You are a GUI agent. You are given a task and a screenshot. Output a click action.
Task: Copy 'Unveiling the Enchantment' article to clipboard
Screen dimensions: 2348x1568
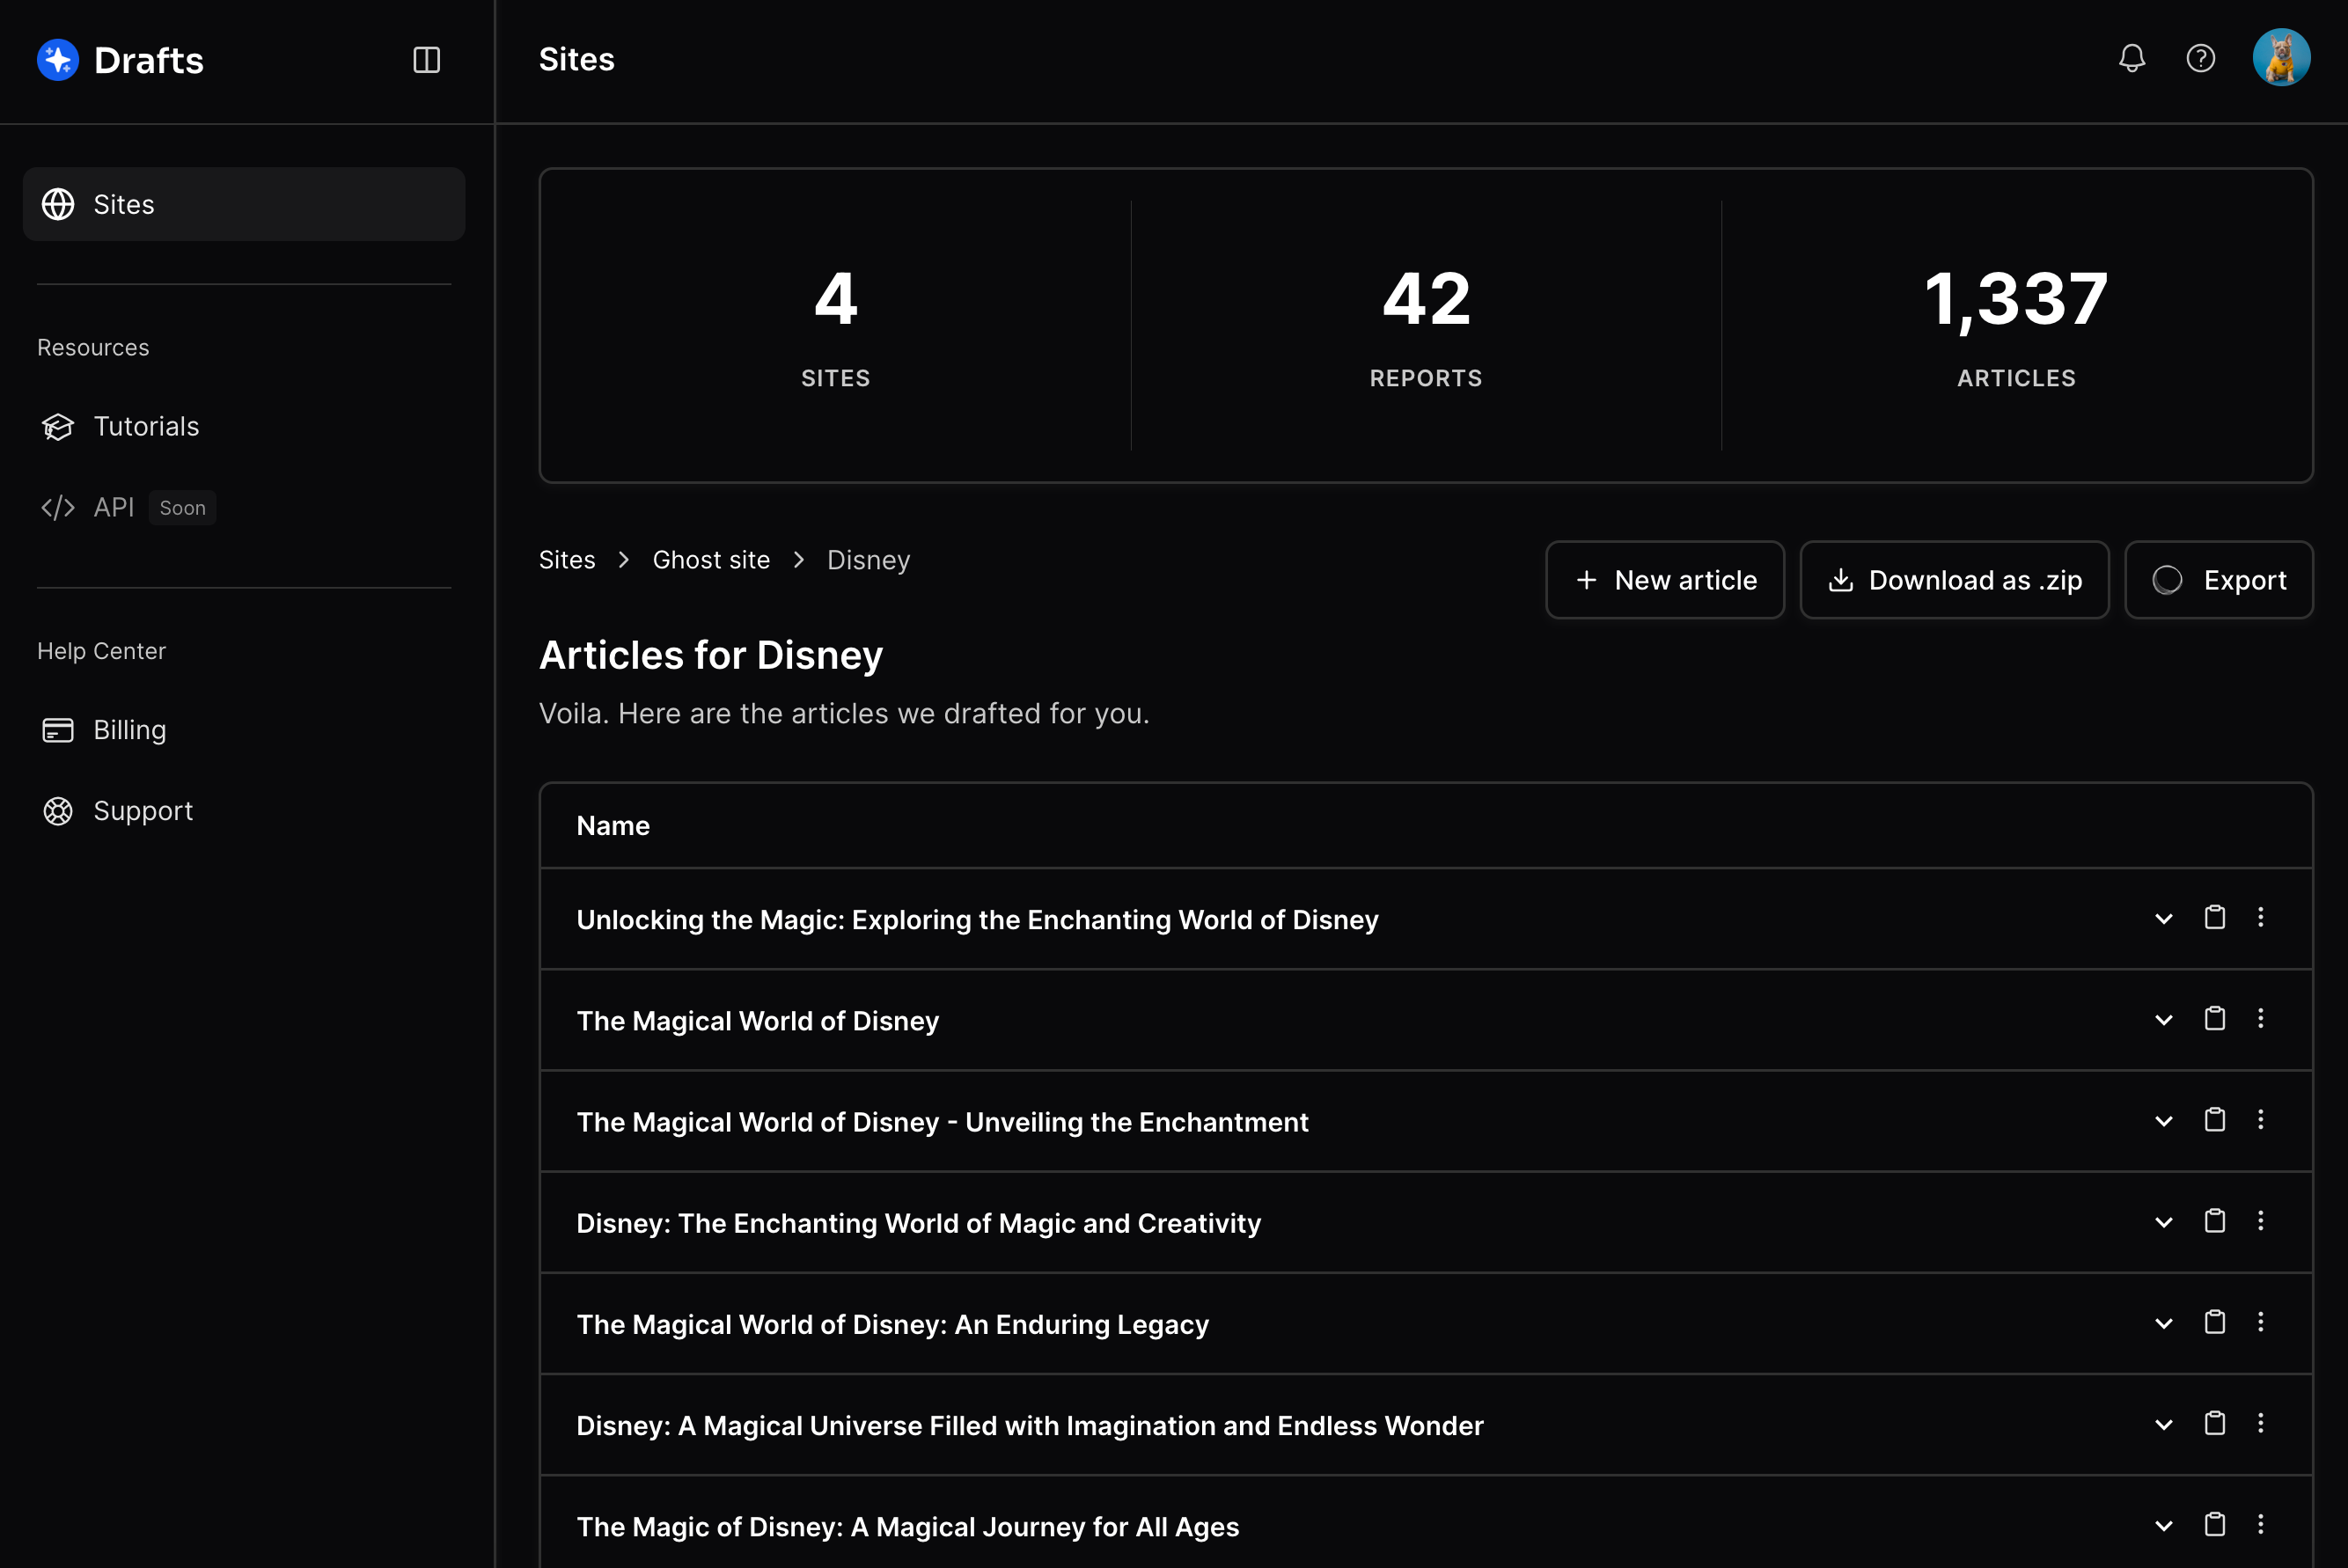tap(2215, 1119)
